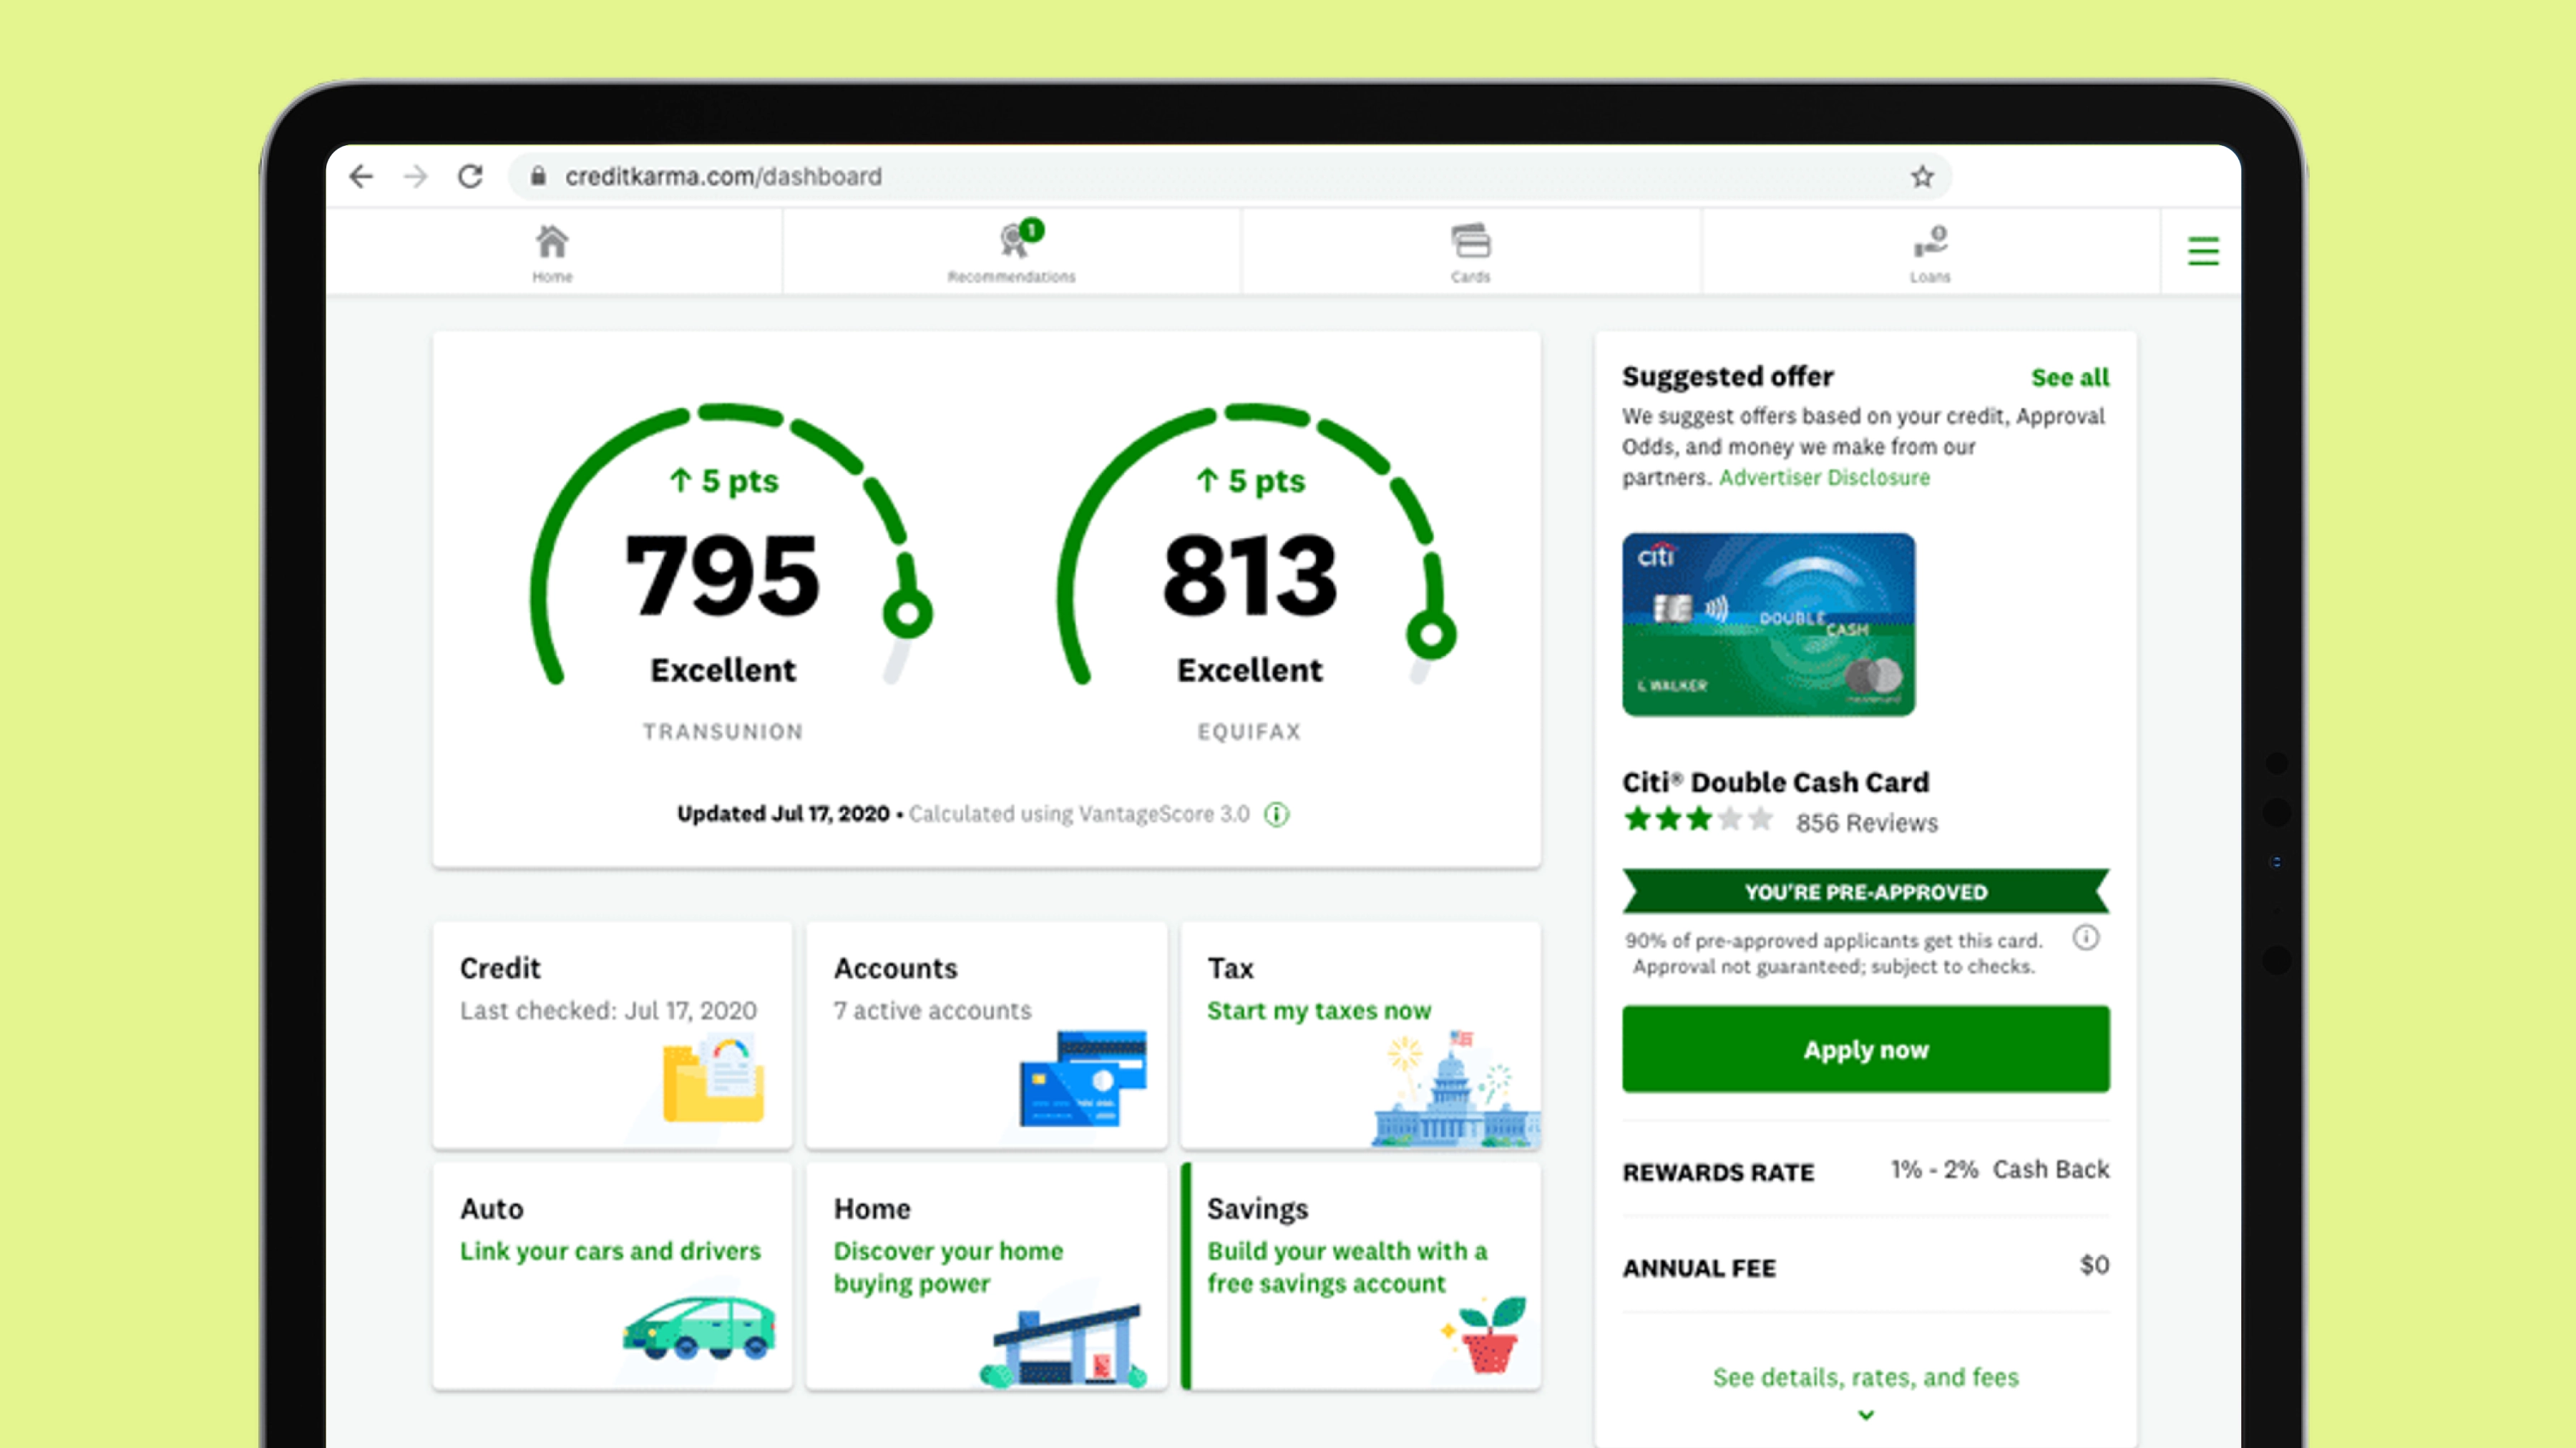Click the VantageScore 3.0 info icon

tap(1277, 814)
